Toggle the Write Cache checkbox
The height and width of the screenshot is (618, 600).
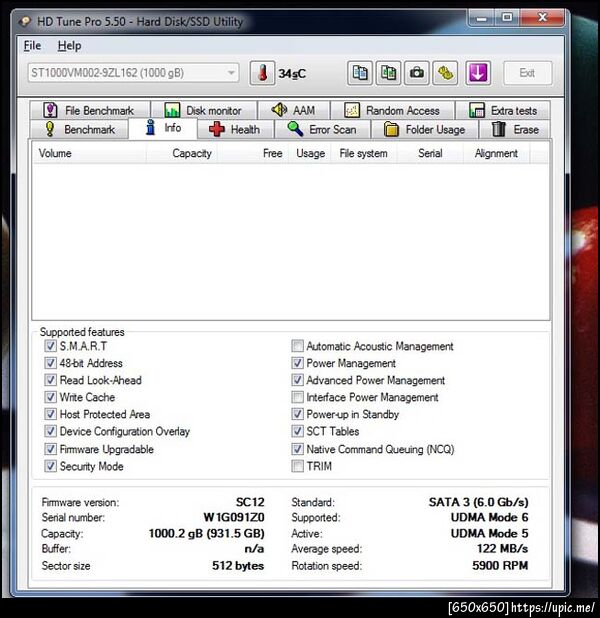click(x=50, y=397)
